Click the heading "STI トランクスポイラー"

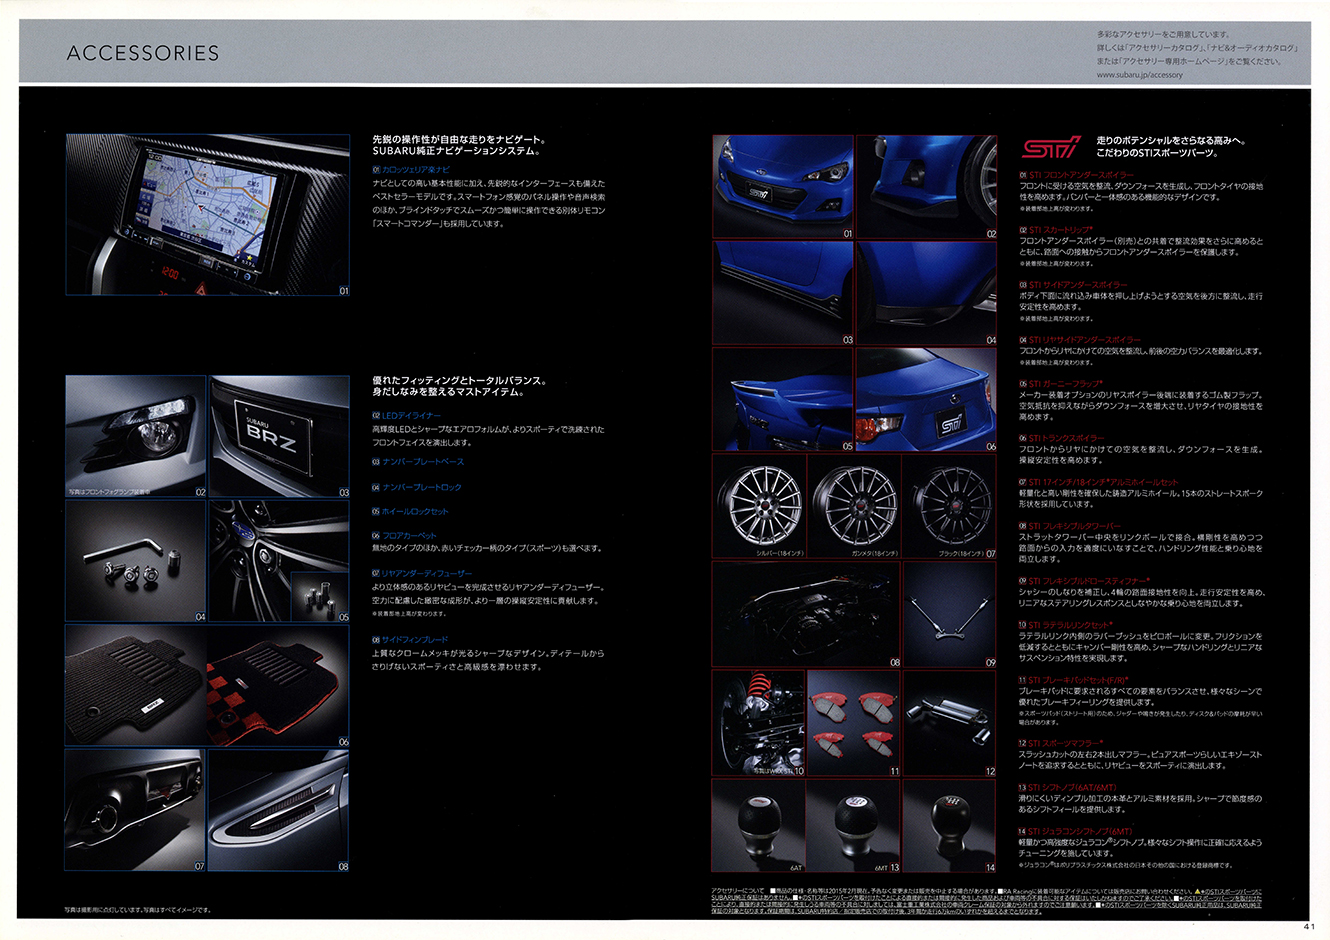1066,438
